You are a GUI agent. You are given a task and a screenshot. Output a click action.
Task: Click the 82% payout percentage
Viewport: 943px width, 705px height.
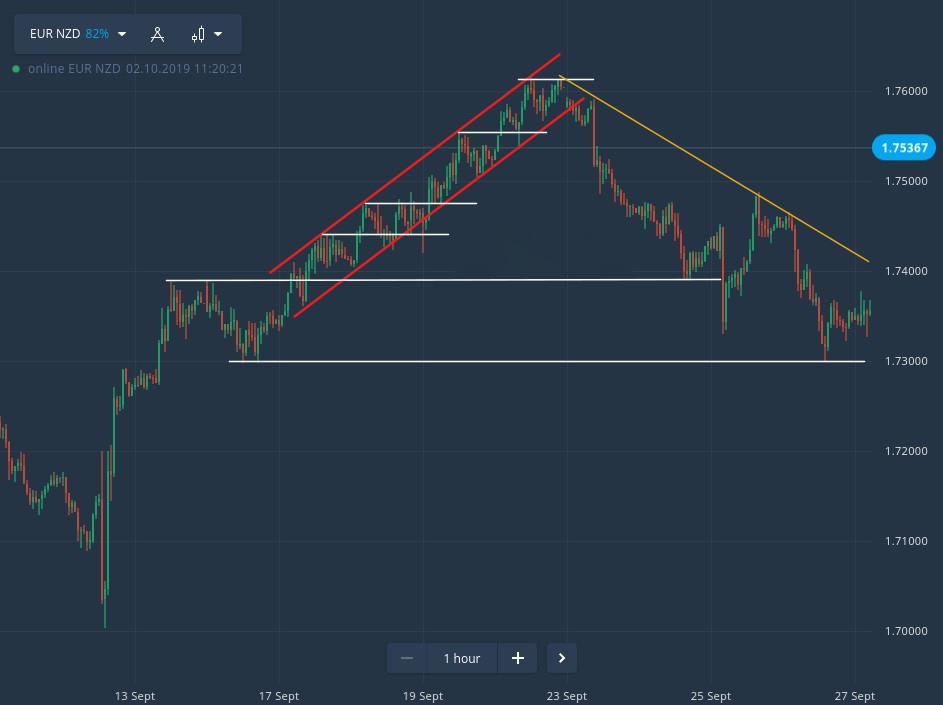click(97, 34)
